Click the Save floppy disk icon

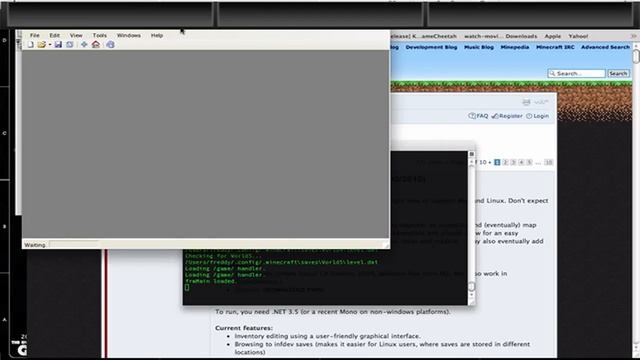(58, 44)
